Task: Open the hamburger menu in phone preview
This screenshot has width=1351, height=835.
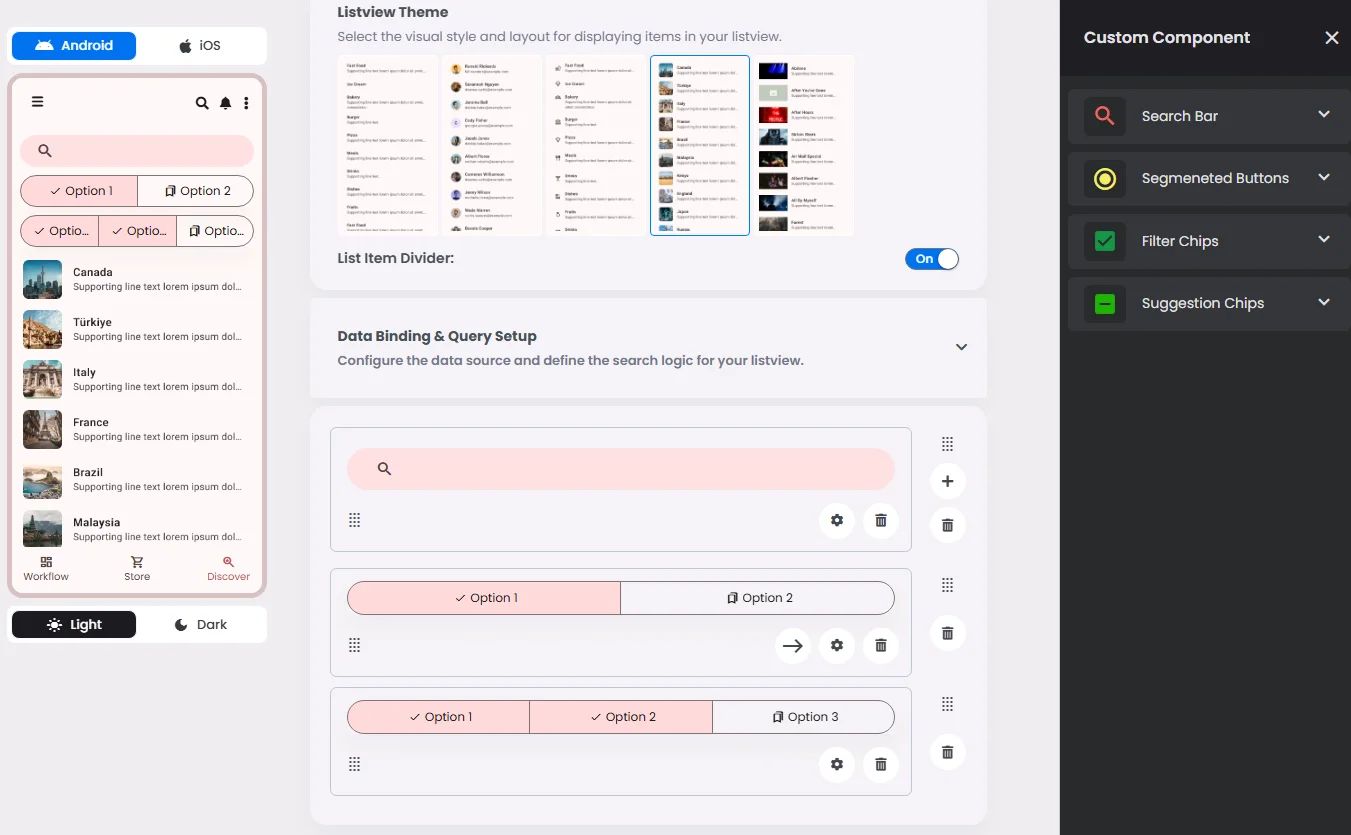Action: (x=37, y=101)
